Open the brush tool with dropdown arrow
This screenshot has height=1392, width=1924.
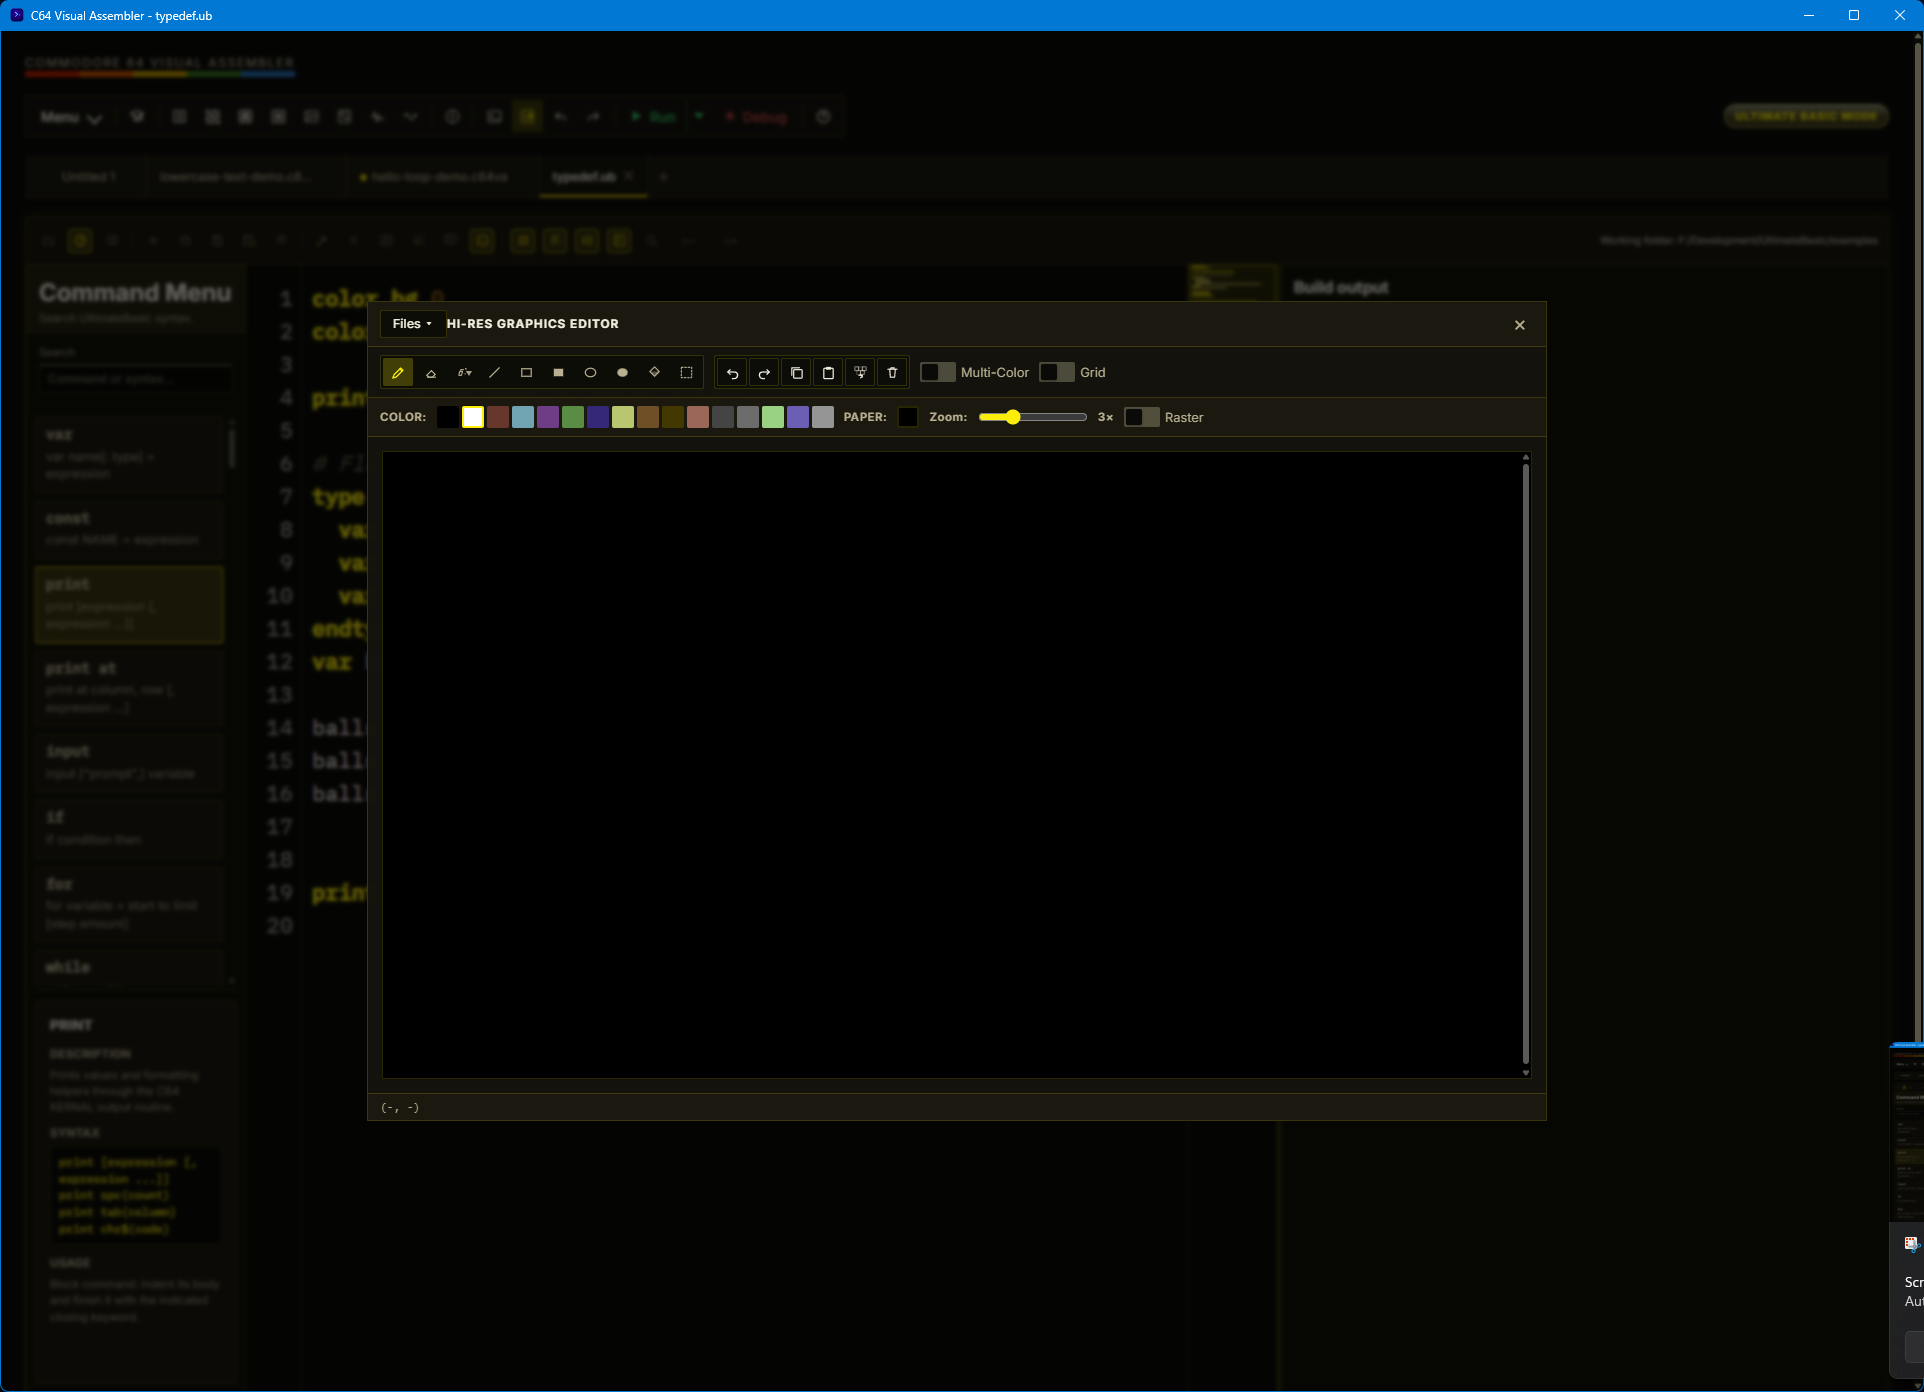click(464, 373)
